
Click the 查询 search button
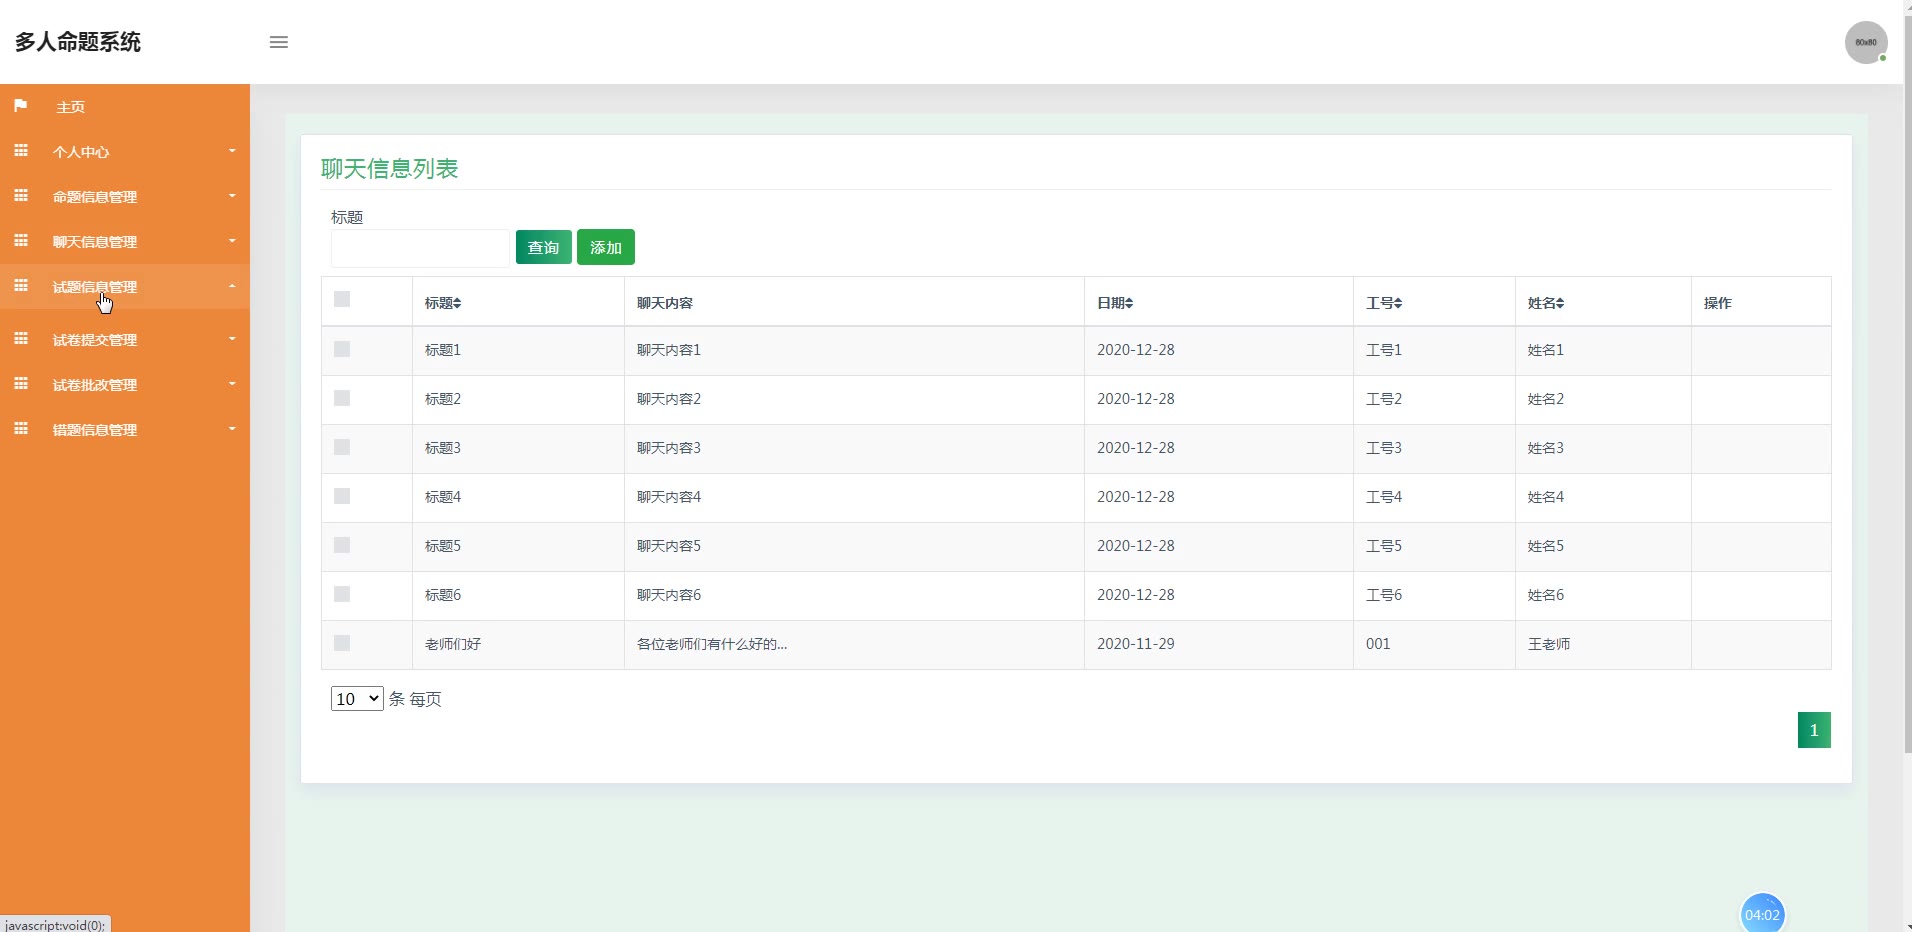pos(544,247)
